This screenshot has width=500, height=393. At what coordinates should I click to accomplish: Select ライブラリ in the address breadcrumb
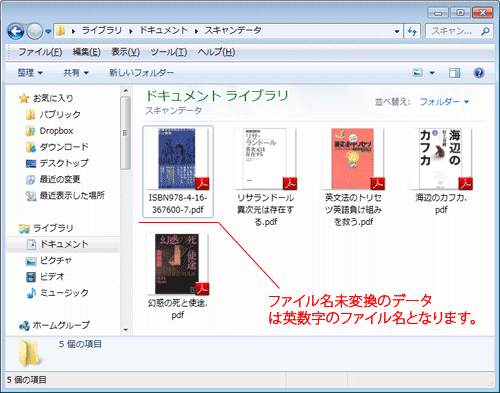102,31
